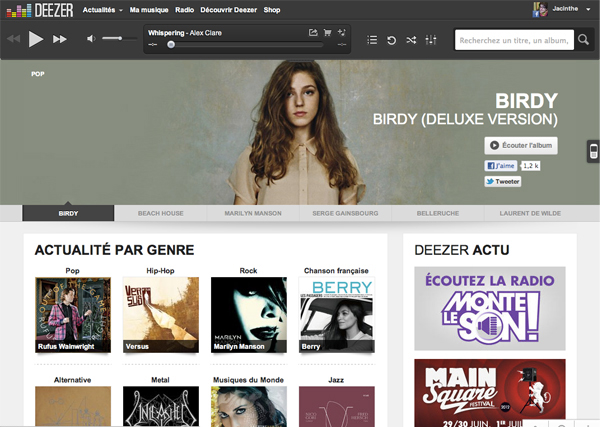The image size is (600, 427).
Task: Go to Radio section
Action: (184, 10)
